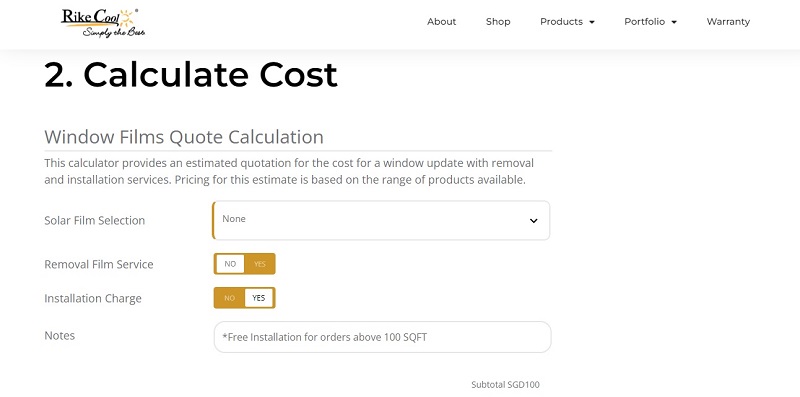Expand the Products navigation menu
Screen dimensions: 800x397
[x=567, y=21]
